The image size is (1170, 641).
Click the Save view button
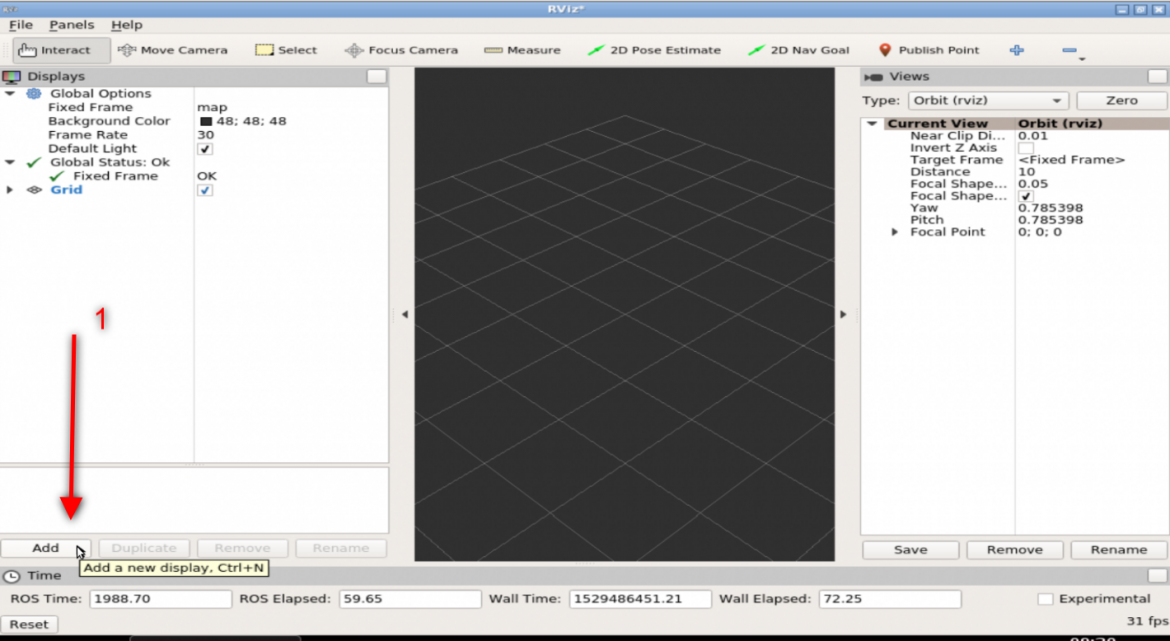pos(910,550)
